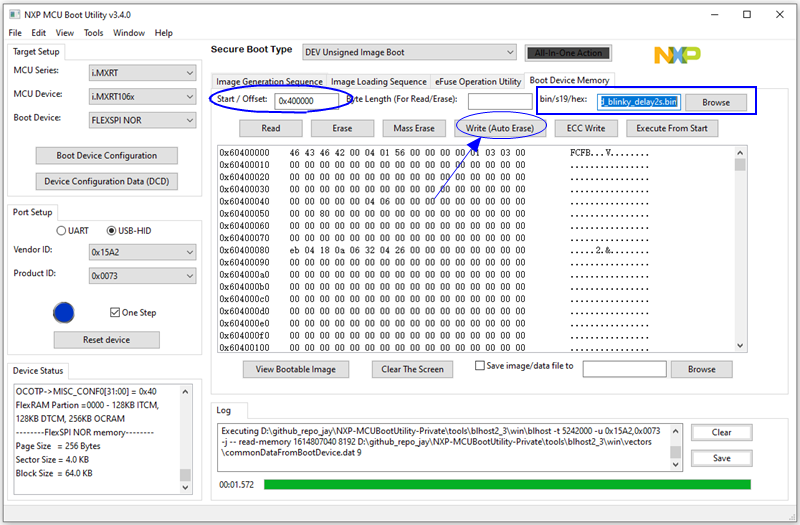Clear the log output
The width and height of the screenshot is (800, 525).
[721, 433]
